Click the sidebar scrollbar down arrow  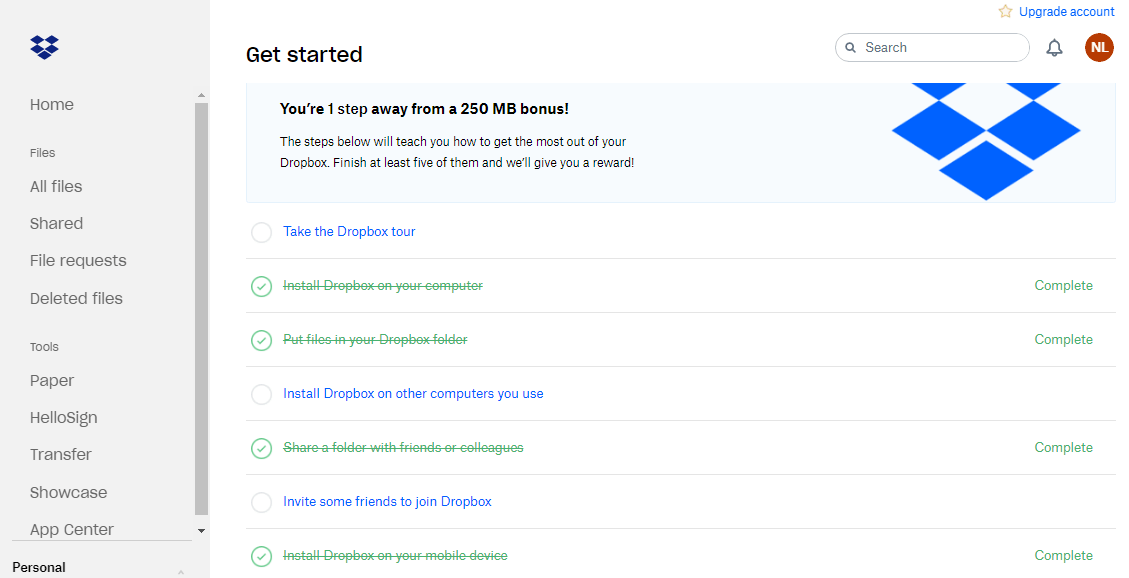[201, 530]
